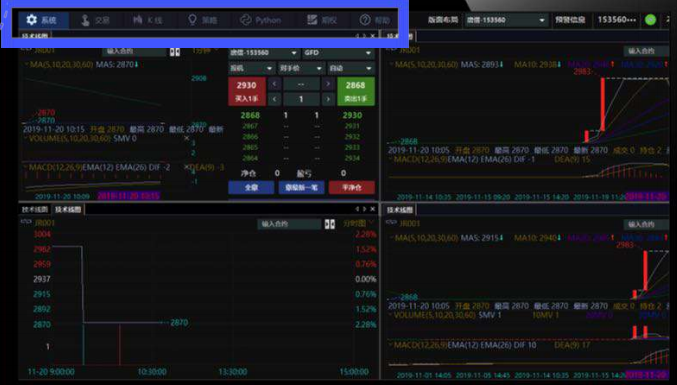This screenshot has width=677, height=385.
Task: Expand the GFD order type dropdown
Action: point(338,53)
